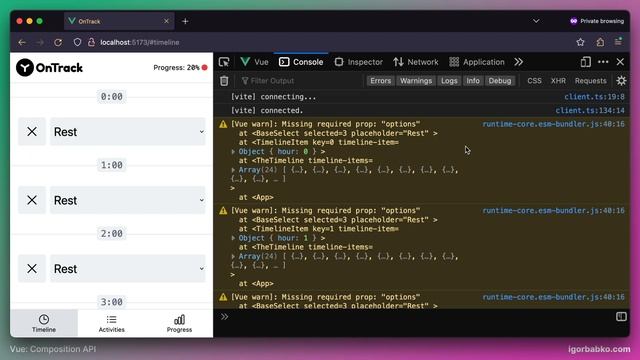Viewport: 640px width, 360px height.
Task: Clear the 0:00 timeline item
Action: click(x=32, y=131)
